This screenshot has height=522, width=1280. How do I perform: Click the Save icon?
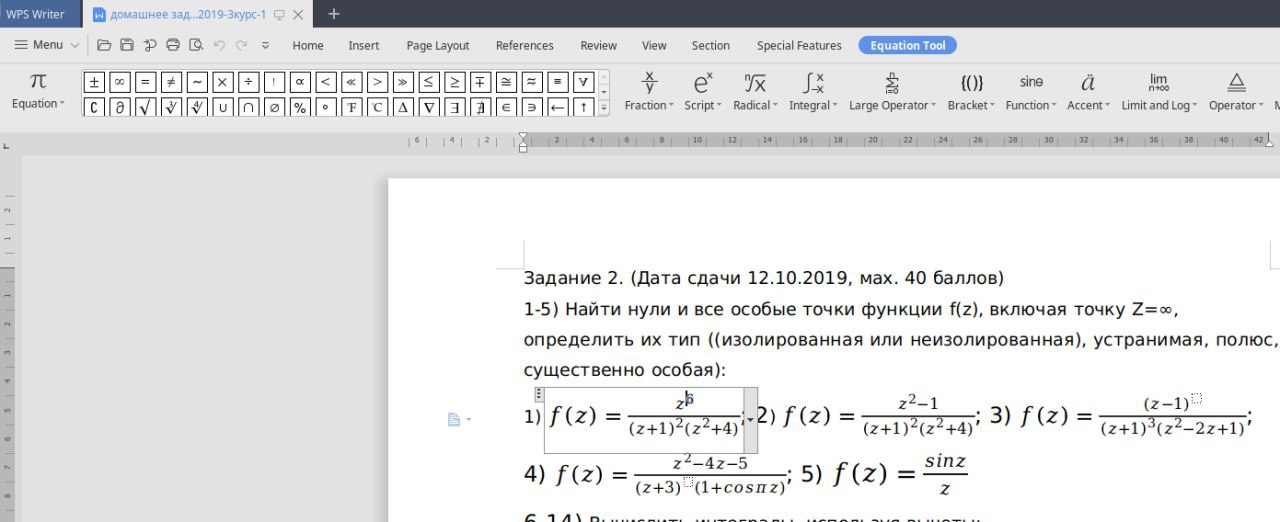pyautogui.click(x=127, y=45)
